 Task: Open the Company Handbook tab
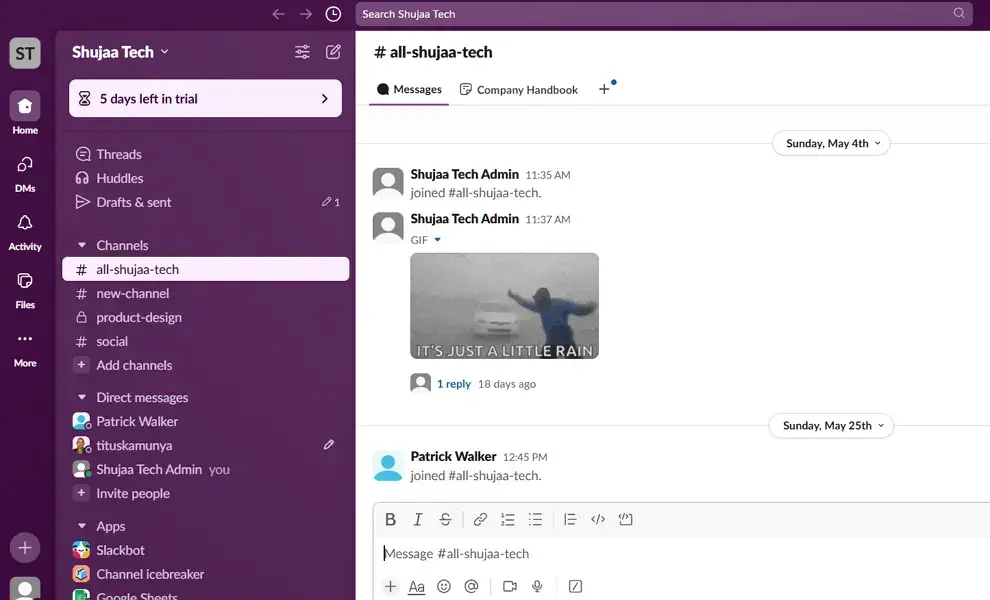518,90
